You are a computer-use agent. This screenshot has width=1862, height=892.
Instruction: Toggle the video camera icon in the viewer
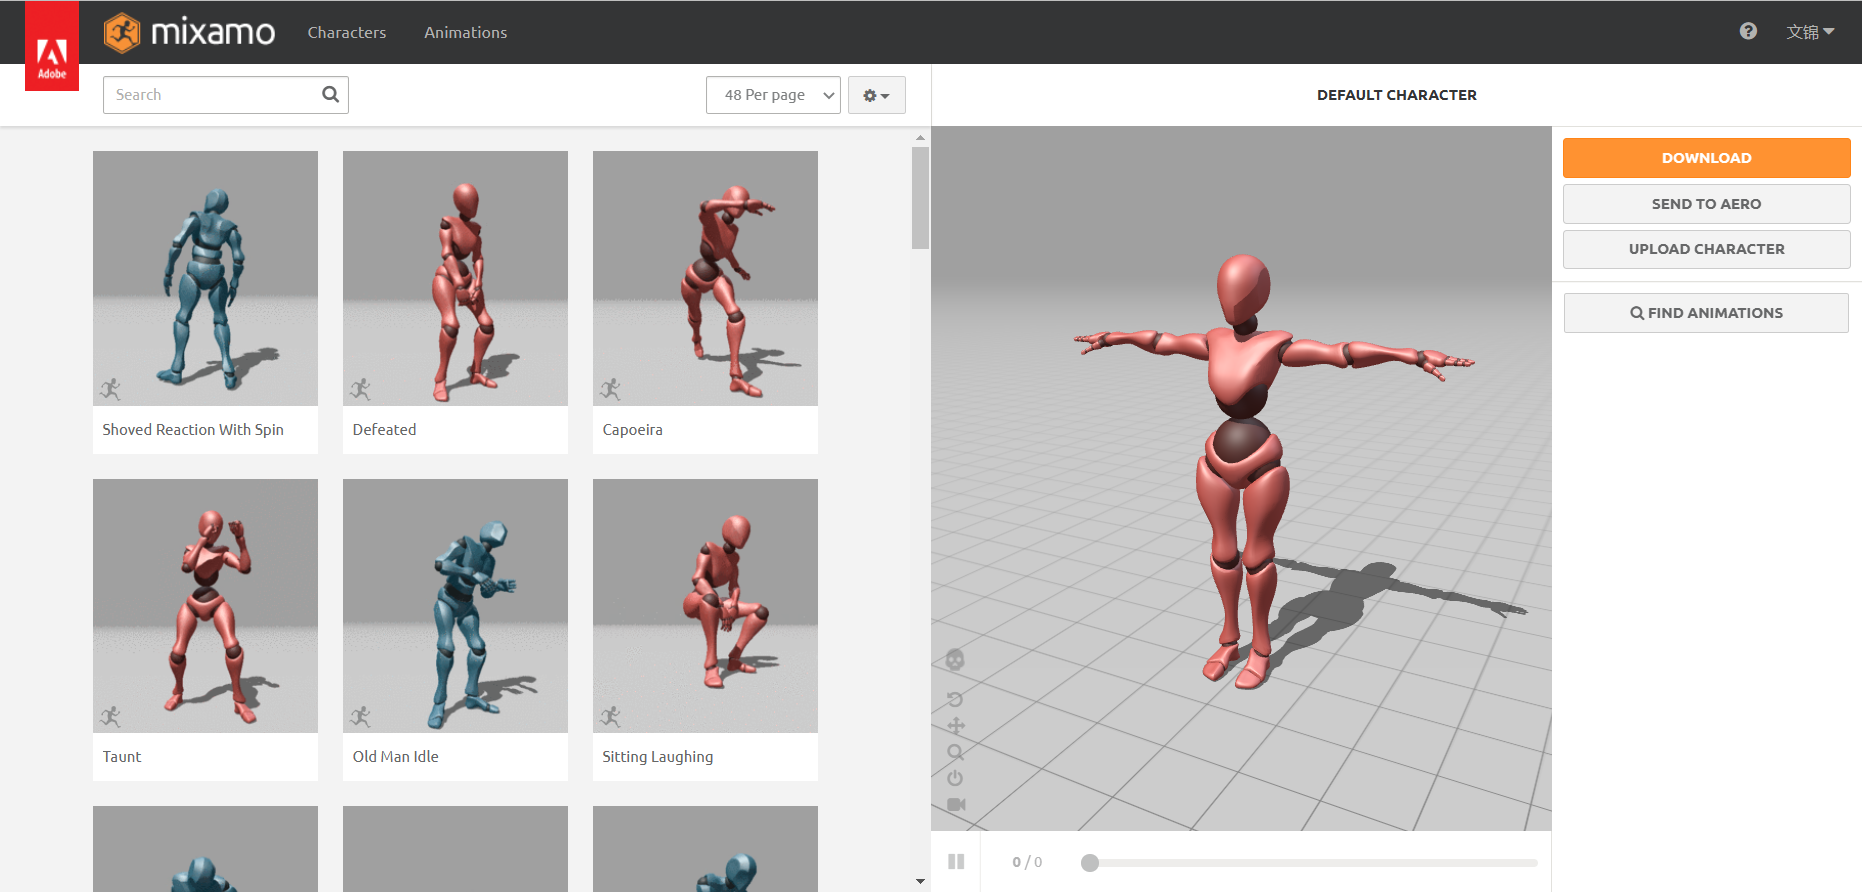956,804
